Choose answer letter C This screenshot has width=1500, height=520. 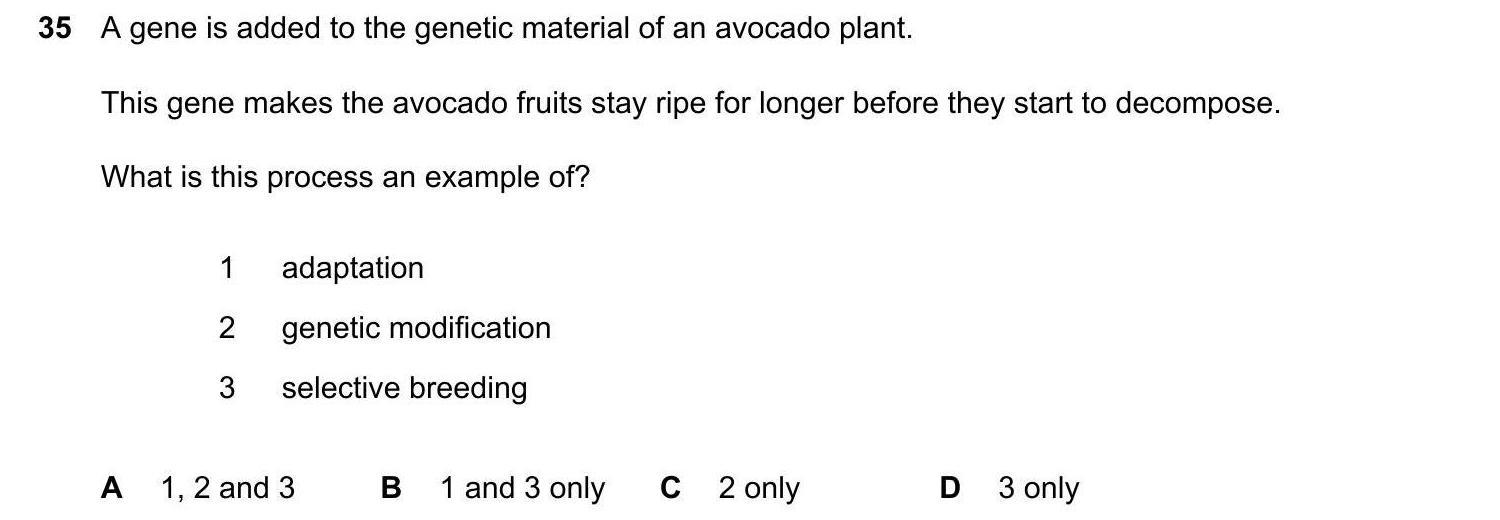coord(670,488)
